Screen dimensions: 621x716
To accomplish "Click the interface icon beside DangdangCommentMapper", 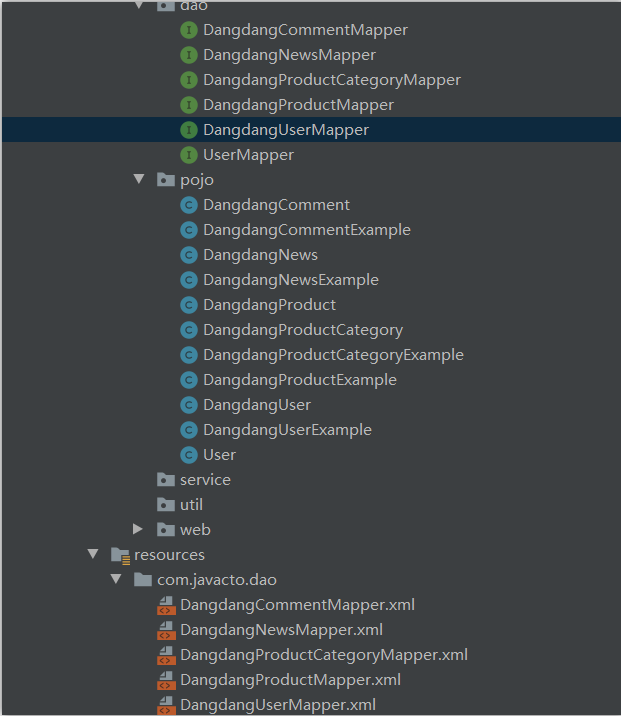I will click(189, 30).
